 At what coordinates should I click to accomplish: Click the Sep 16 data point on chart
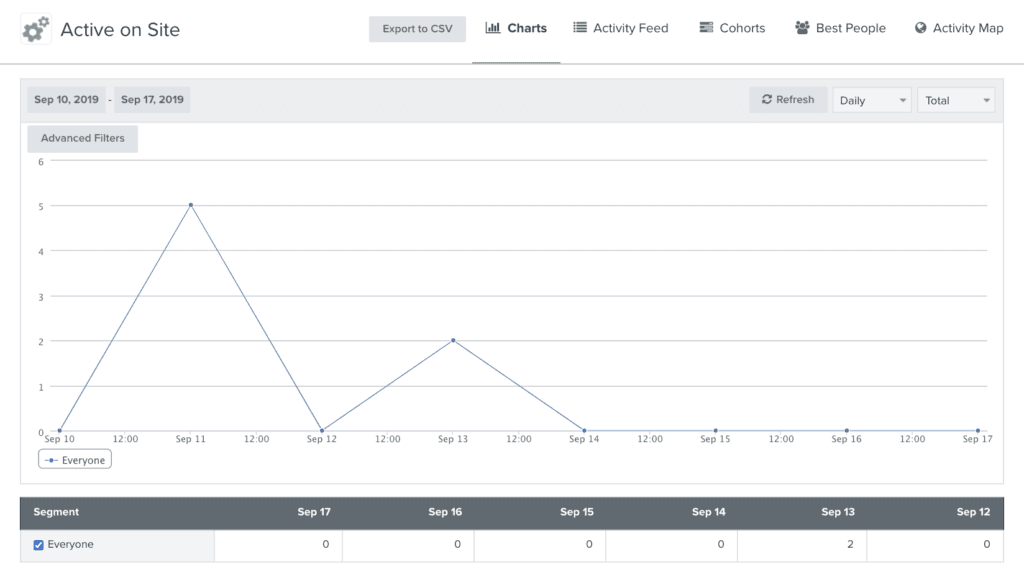(x=847, y=431)
